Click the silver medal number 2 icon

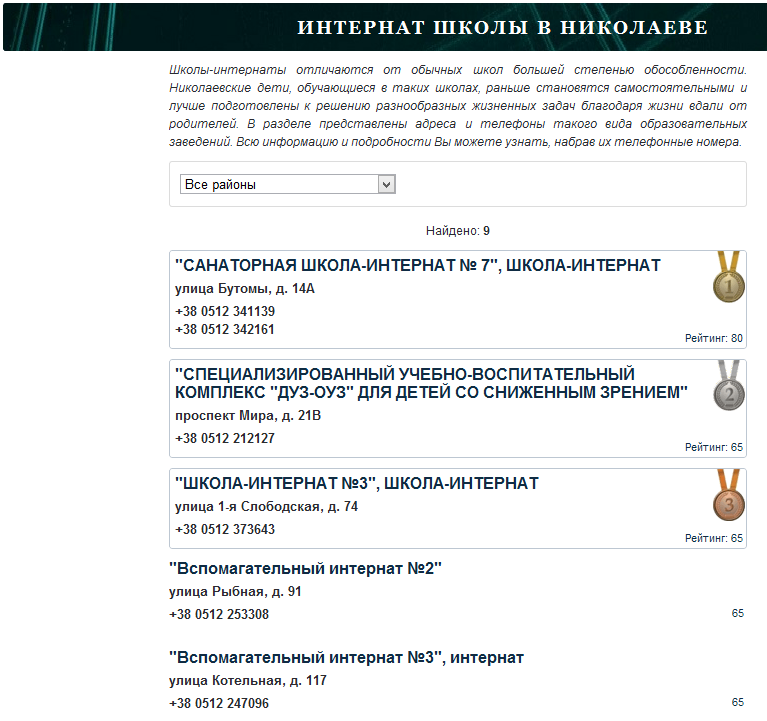(728, 385)
